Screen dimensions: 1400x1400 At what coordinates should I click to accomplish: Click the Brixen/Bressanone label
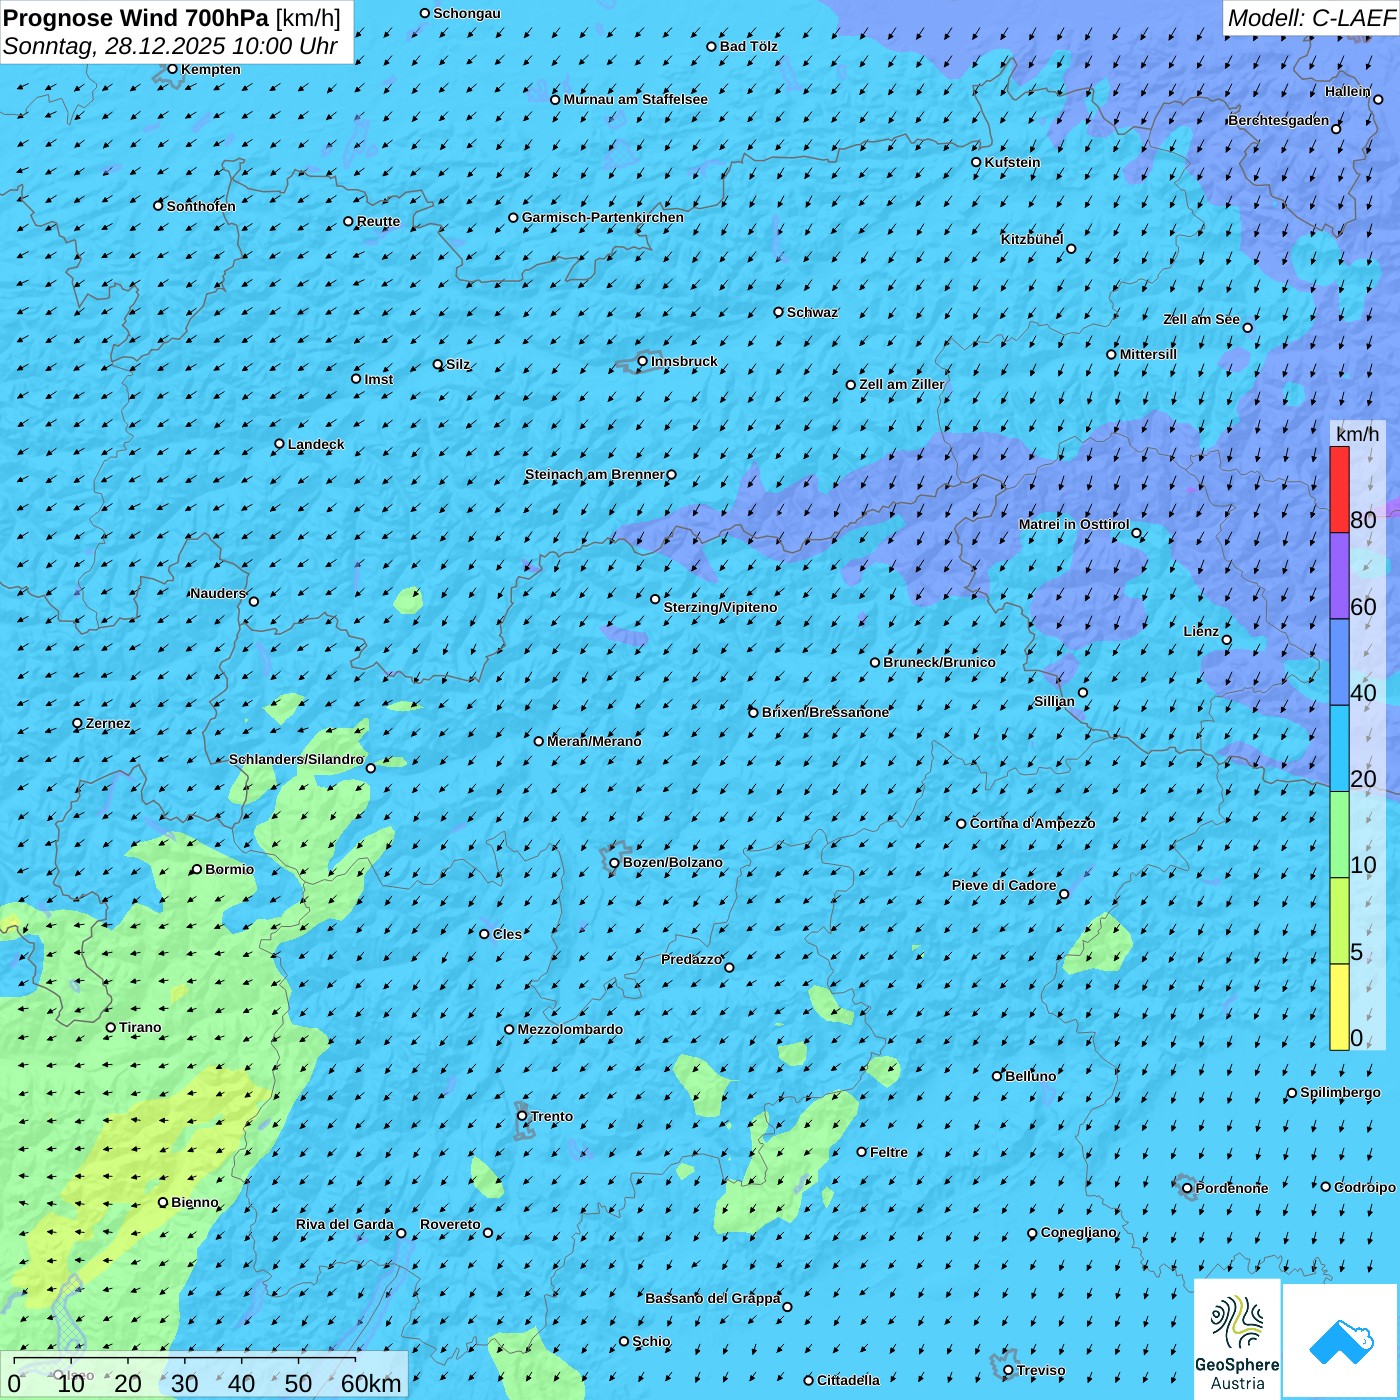coord(825,712)
